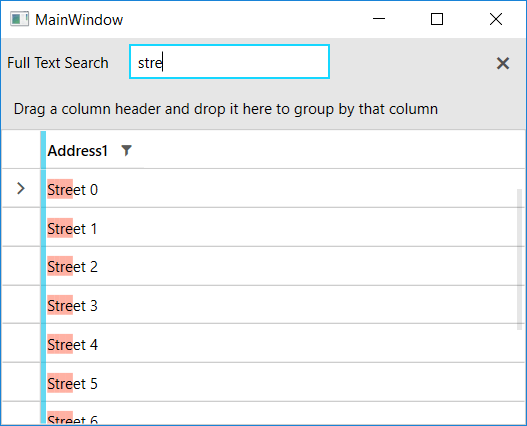The height and width of the screenshot is (426, 527).
Task: Close the MainWindow window
Action: 496,19
